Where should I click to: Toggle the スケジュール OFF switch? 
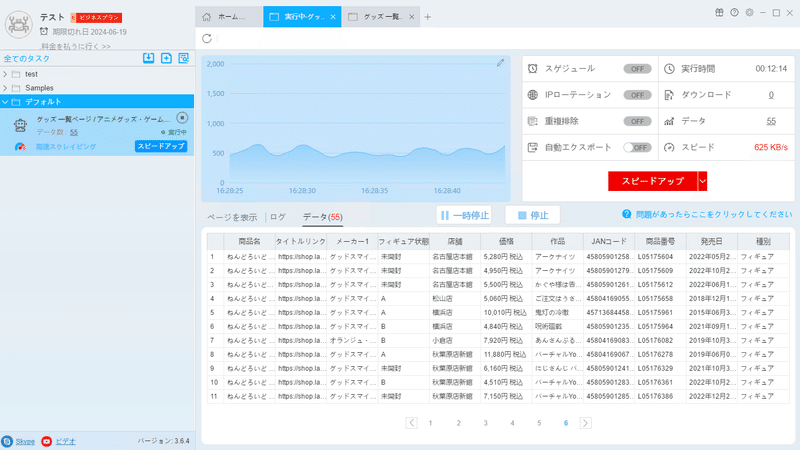(x=637, y=69)
